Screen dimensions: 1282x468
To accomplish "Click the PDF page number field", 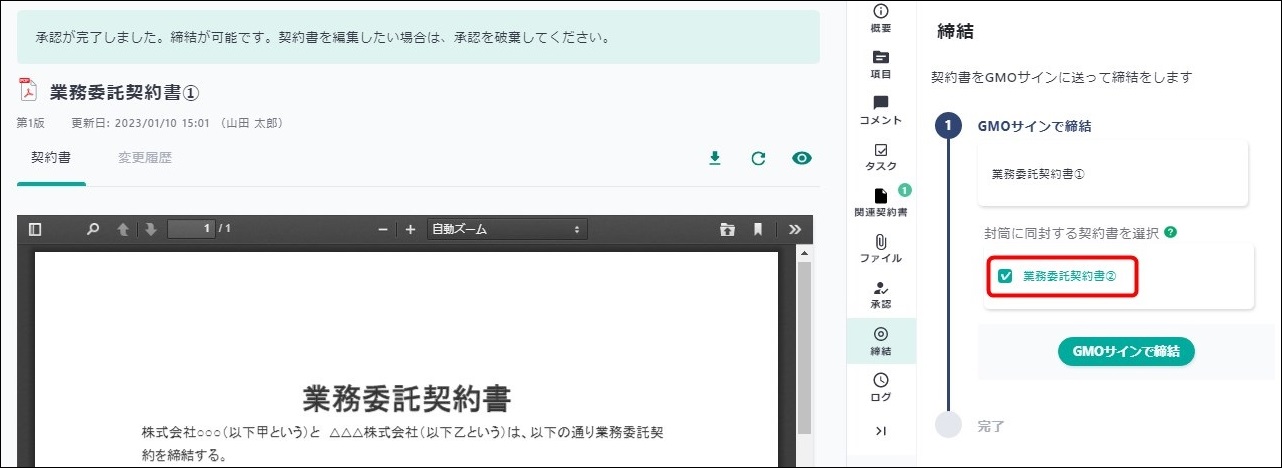I will click(x=190, y=229).
